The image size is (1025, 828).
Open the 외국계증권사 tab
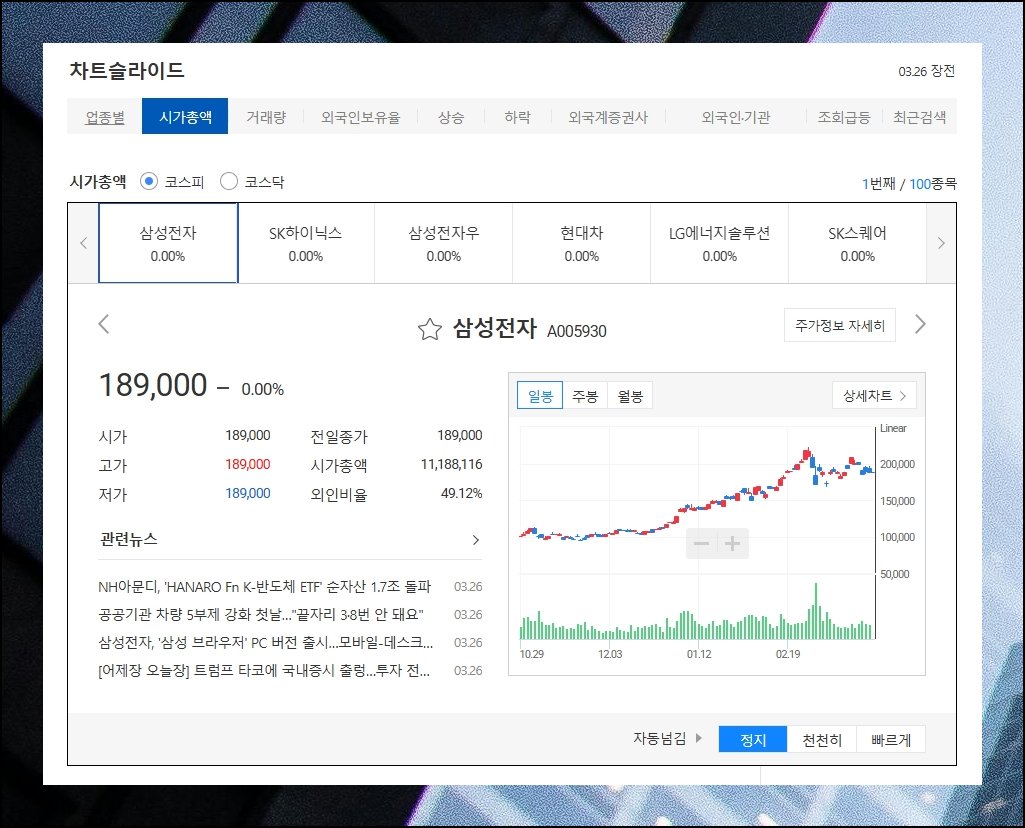(x=608, y=117)
